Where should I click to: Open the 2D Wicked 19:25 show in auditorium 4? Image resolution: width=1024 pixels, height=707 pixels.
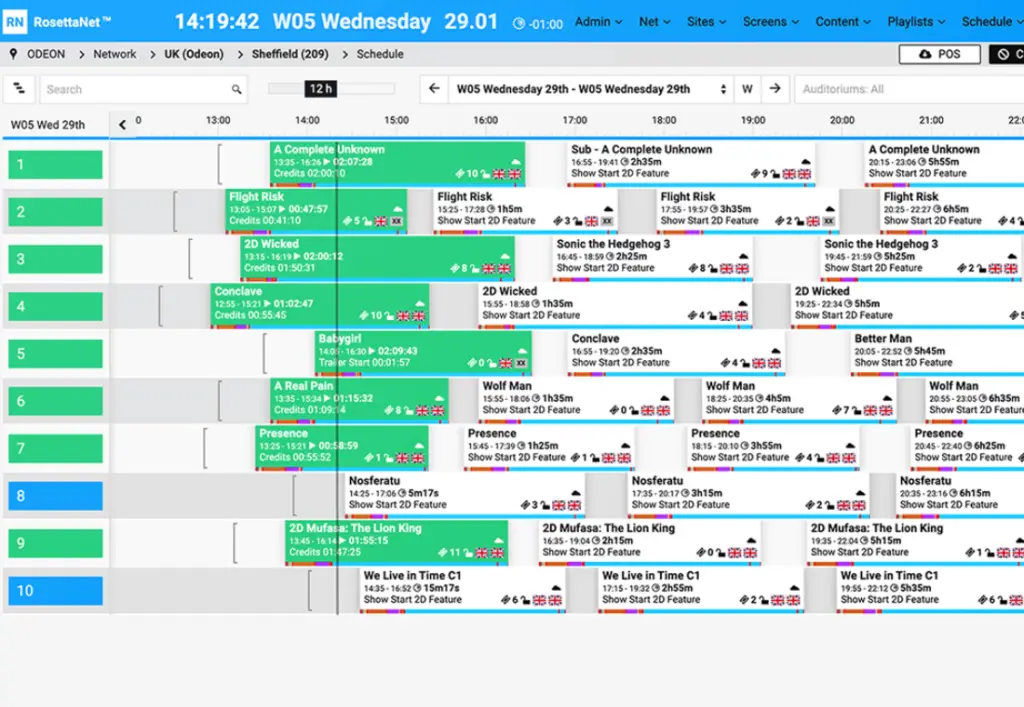point(907,304)
